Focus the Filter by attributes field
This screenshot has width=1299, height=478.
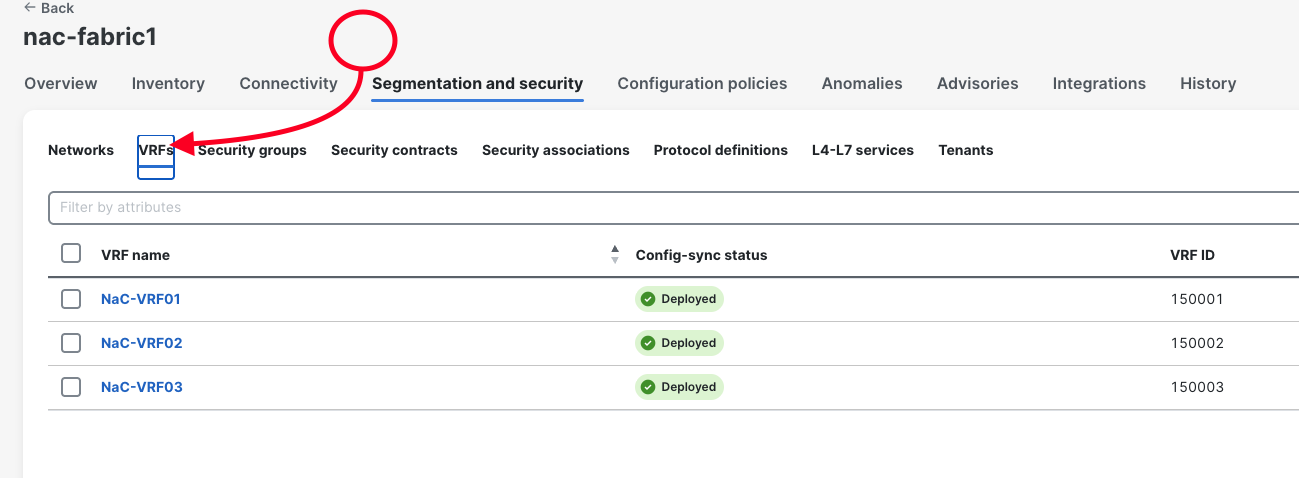(x=673, y=207)
